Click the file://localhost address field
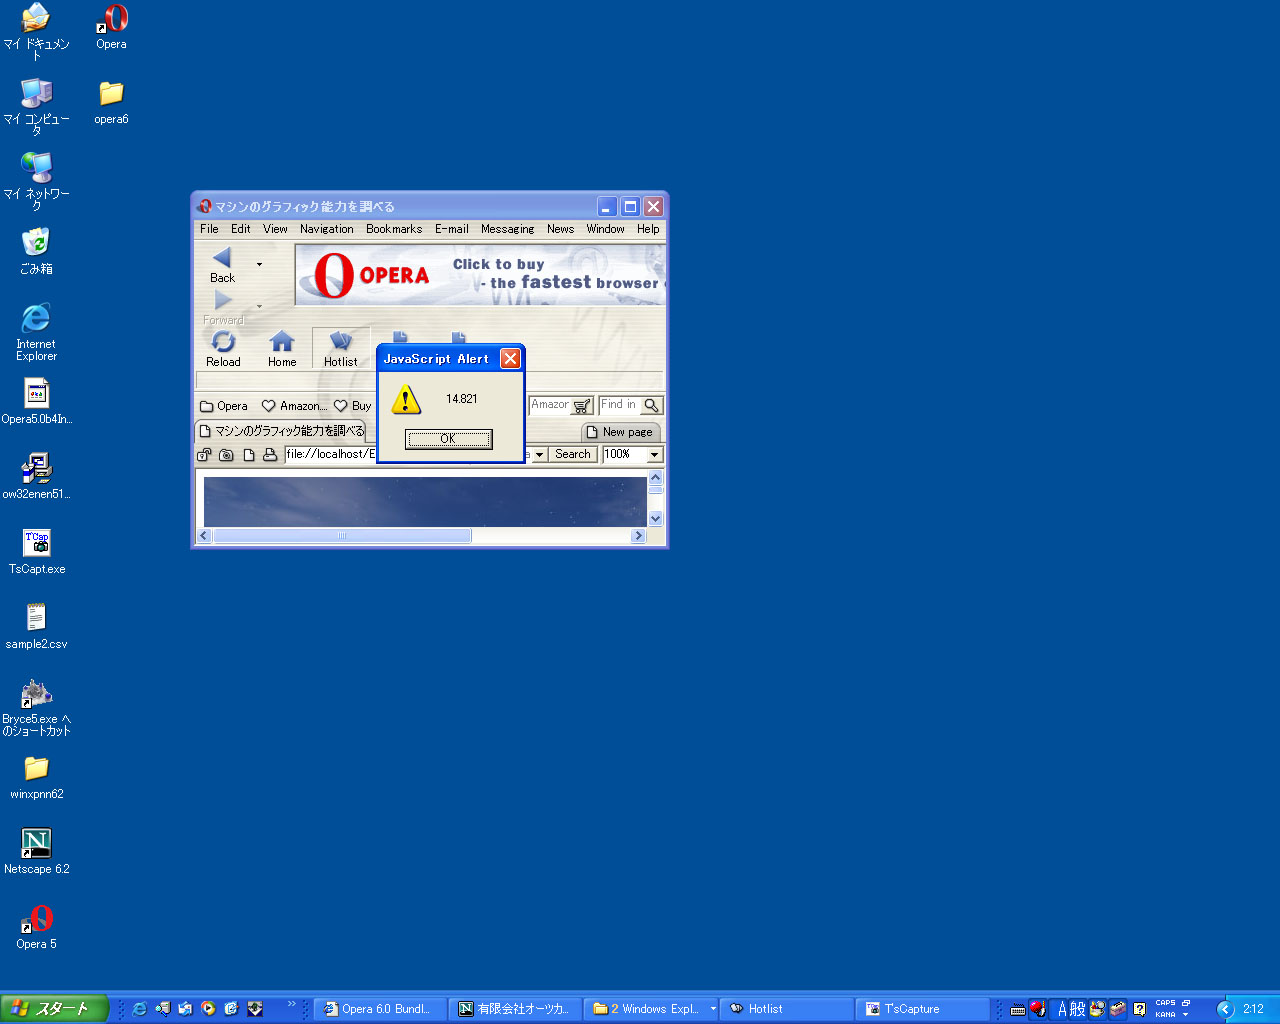The image size is (1280, 1024). point(330,454)
